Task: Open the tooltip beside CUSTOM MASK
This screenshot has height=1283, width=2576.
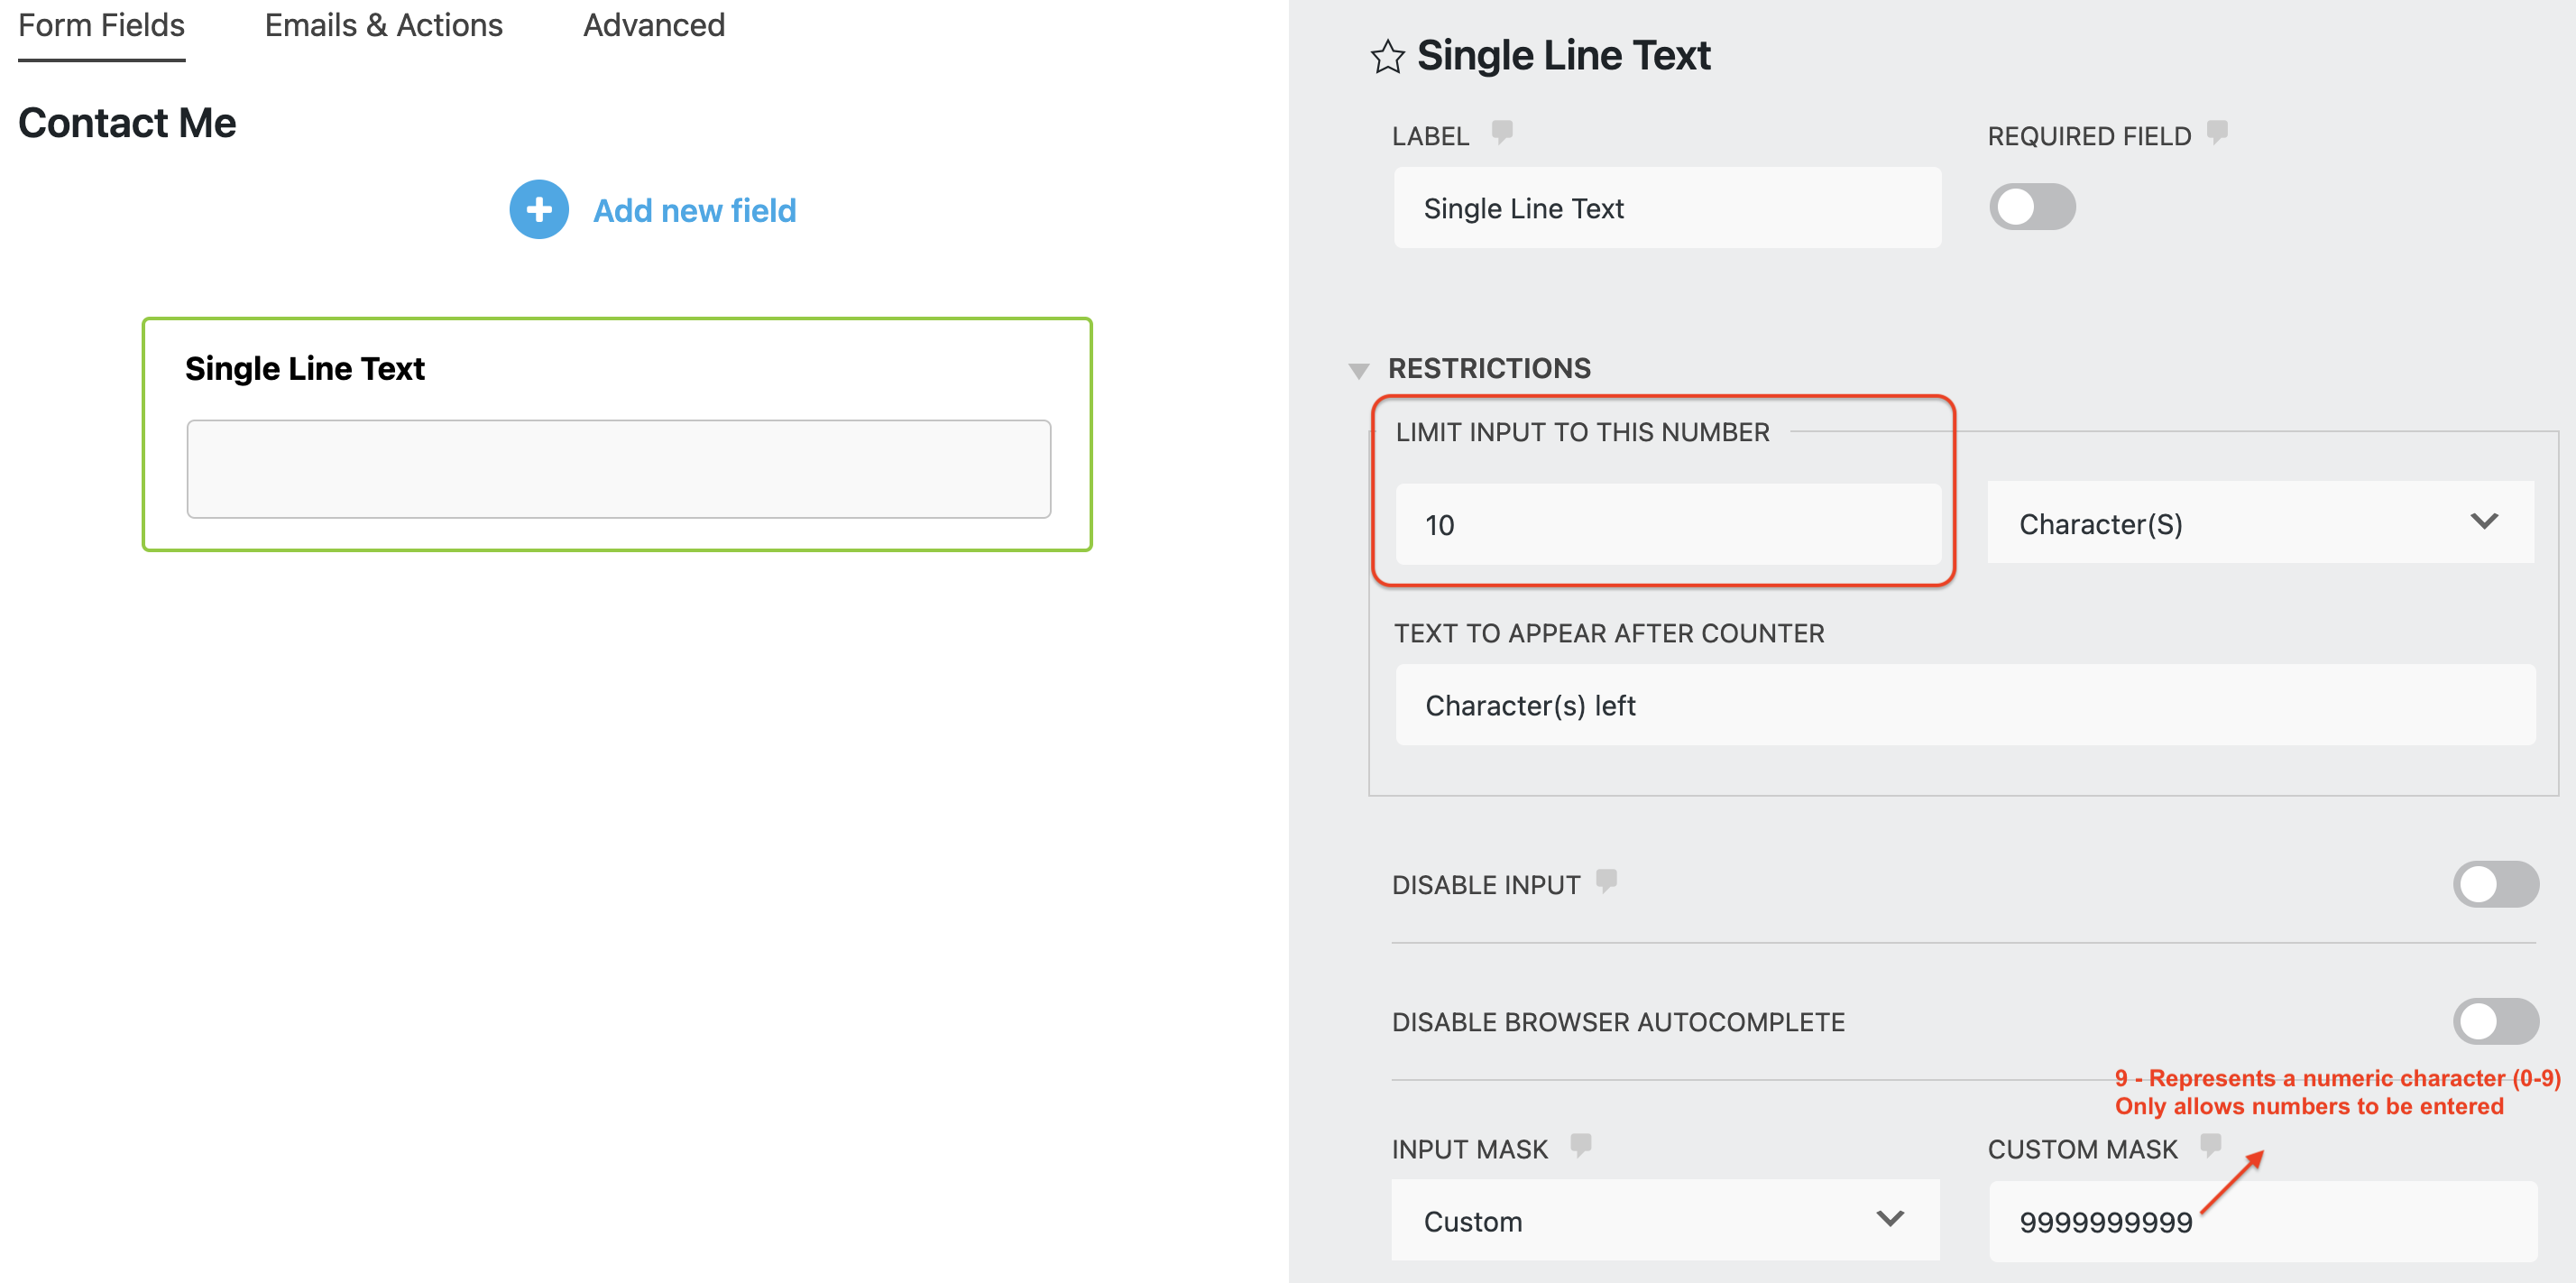Action: pyautogui.click(x=2210, y=1146)
